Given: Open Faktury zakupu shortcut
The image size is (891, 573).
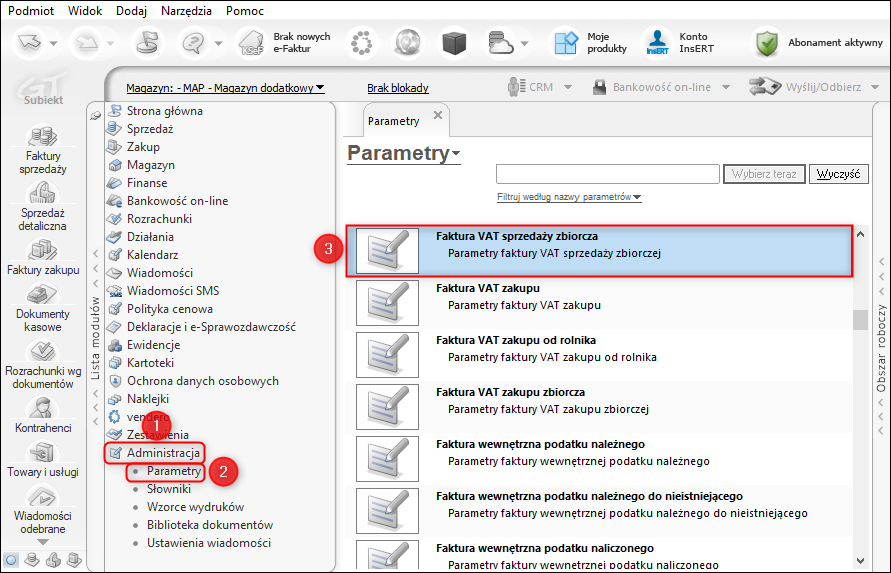Looking at the screenshot, I should pos(43,258).
